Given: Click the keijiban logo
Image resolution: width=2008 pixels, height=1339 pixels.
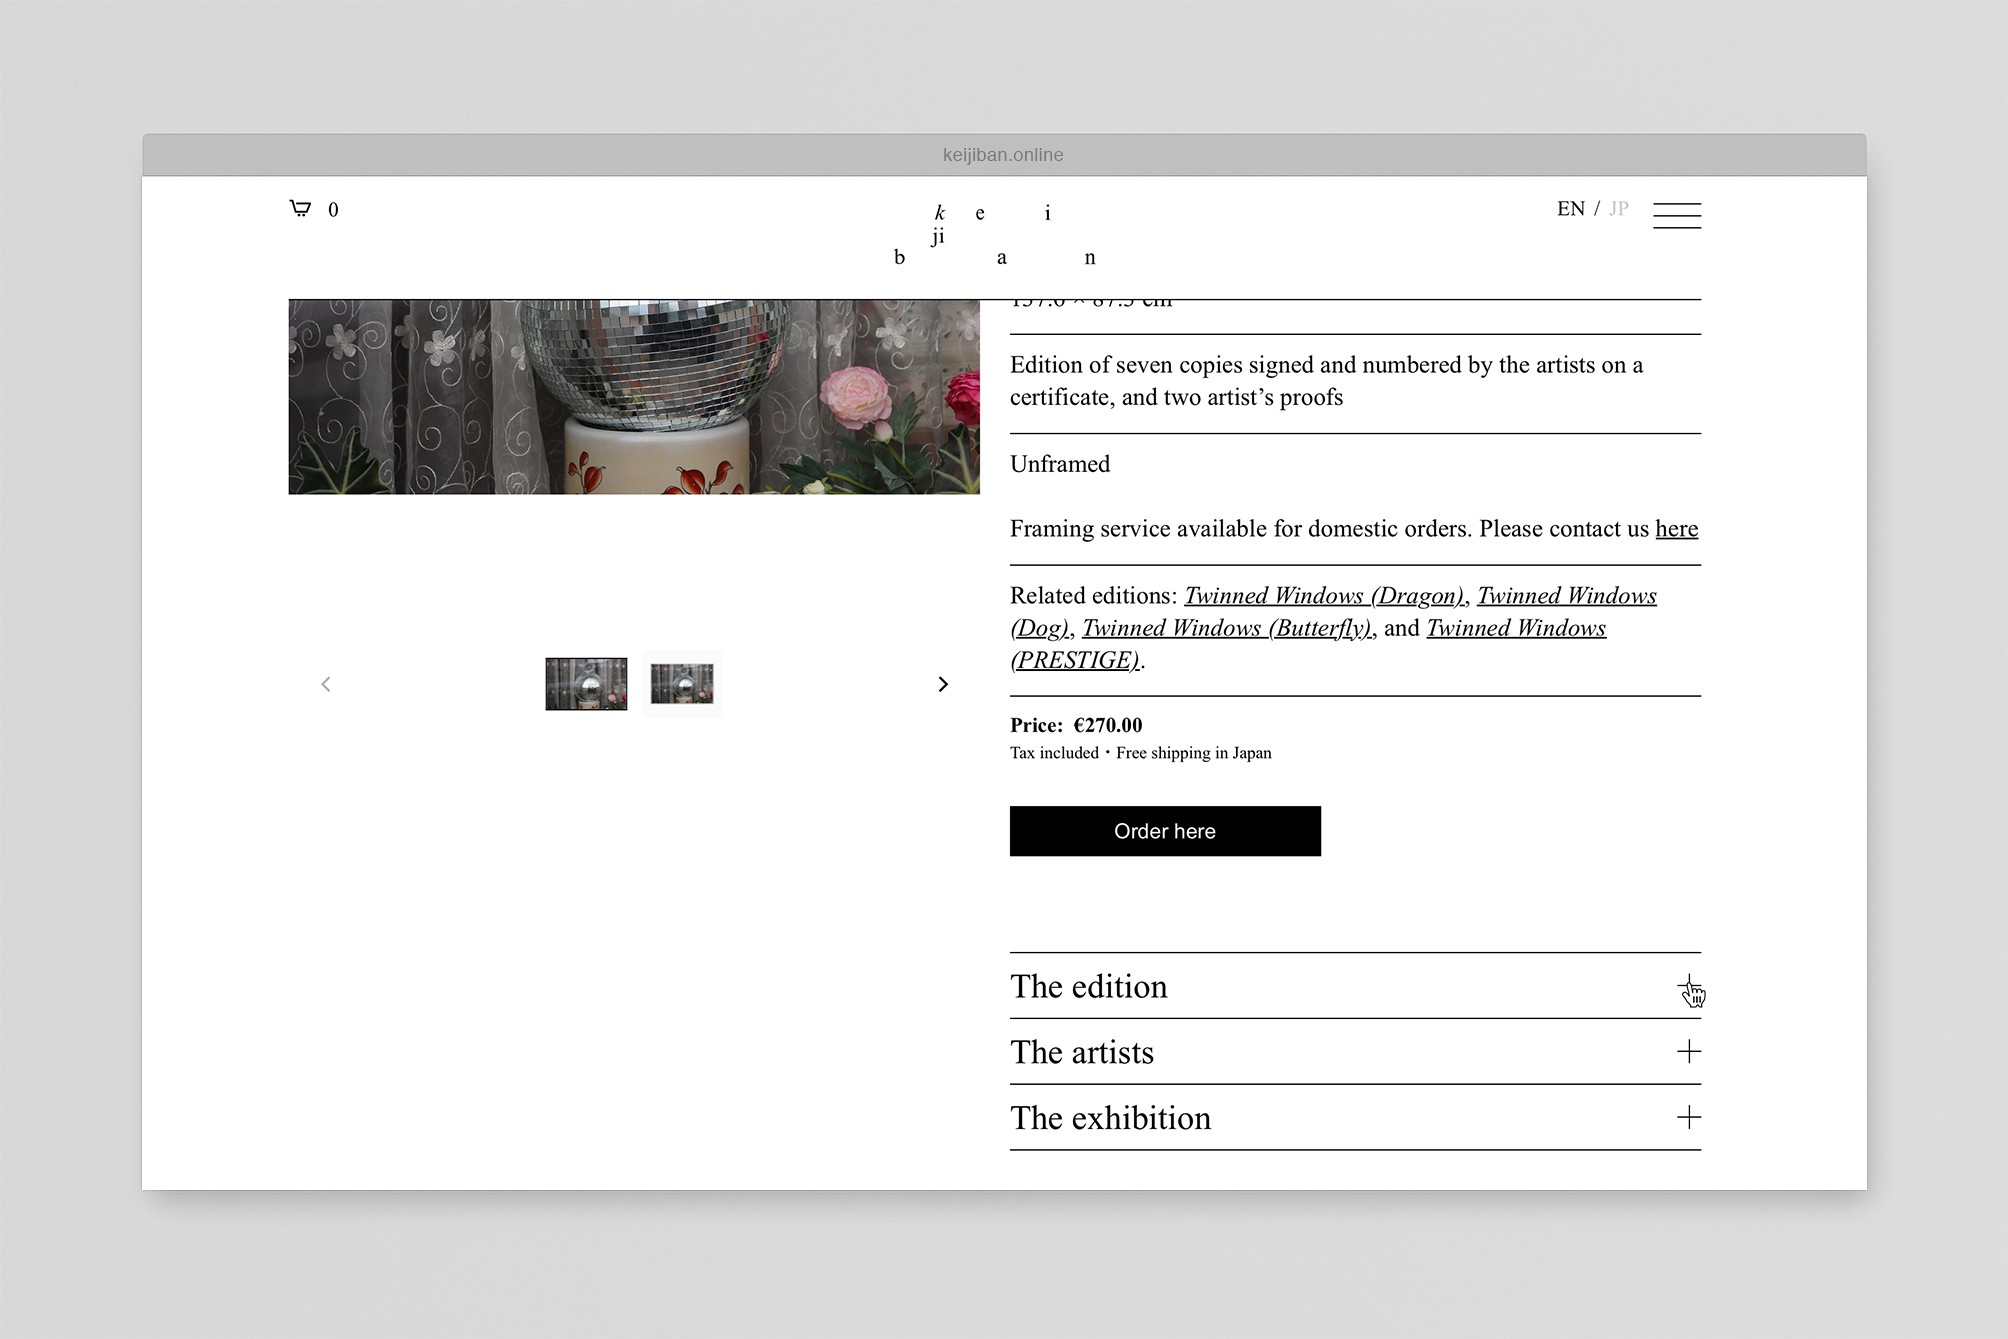Looking at the screenshot, I should click(995, 233).
